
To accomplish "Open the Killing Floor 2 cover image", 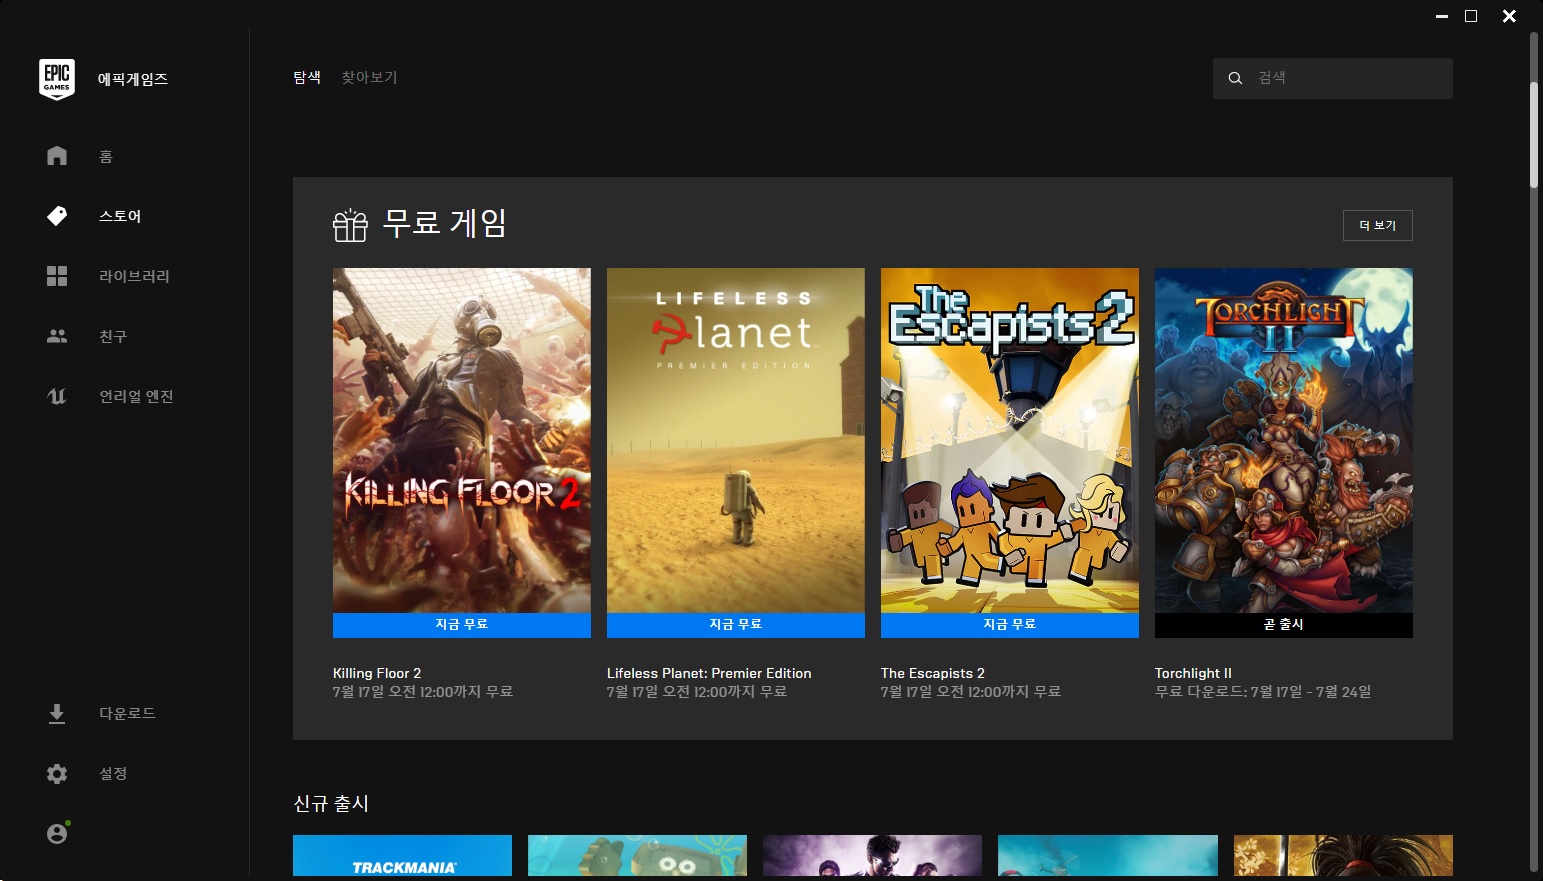I will click(462, 440).
